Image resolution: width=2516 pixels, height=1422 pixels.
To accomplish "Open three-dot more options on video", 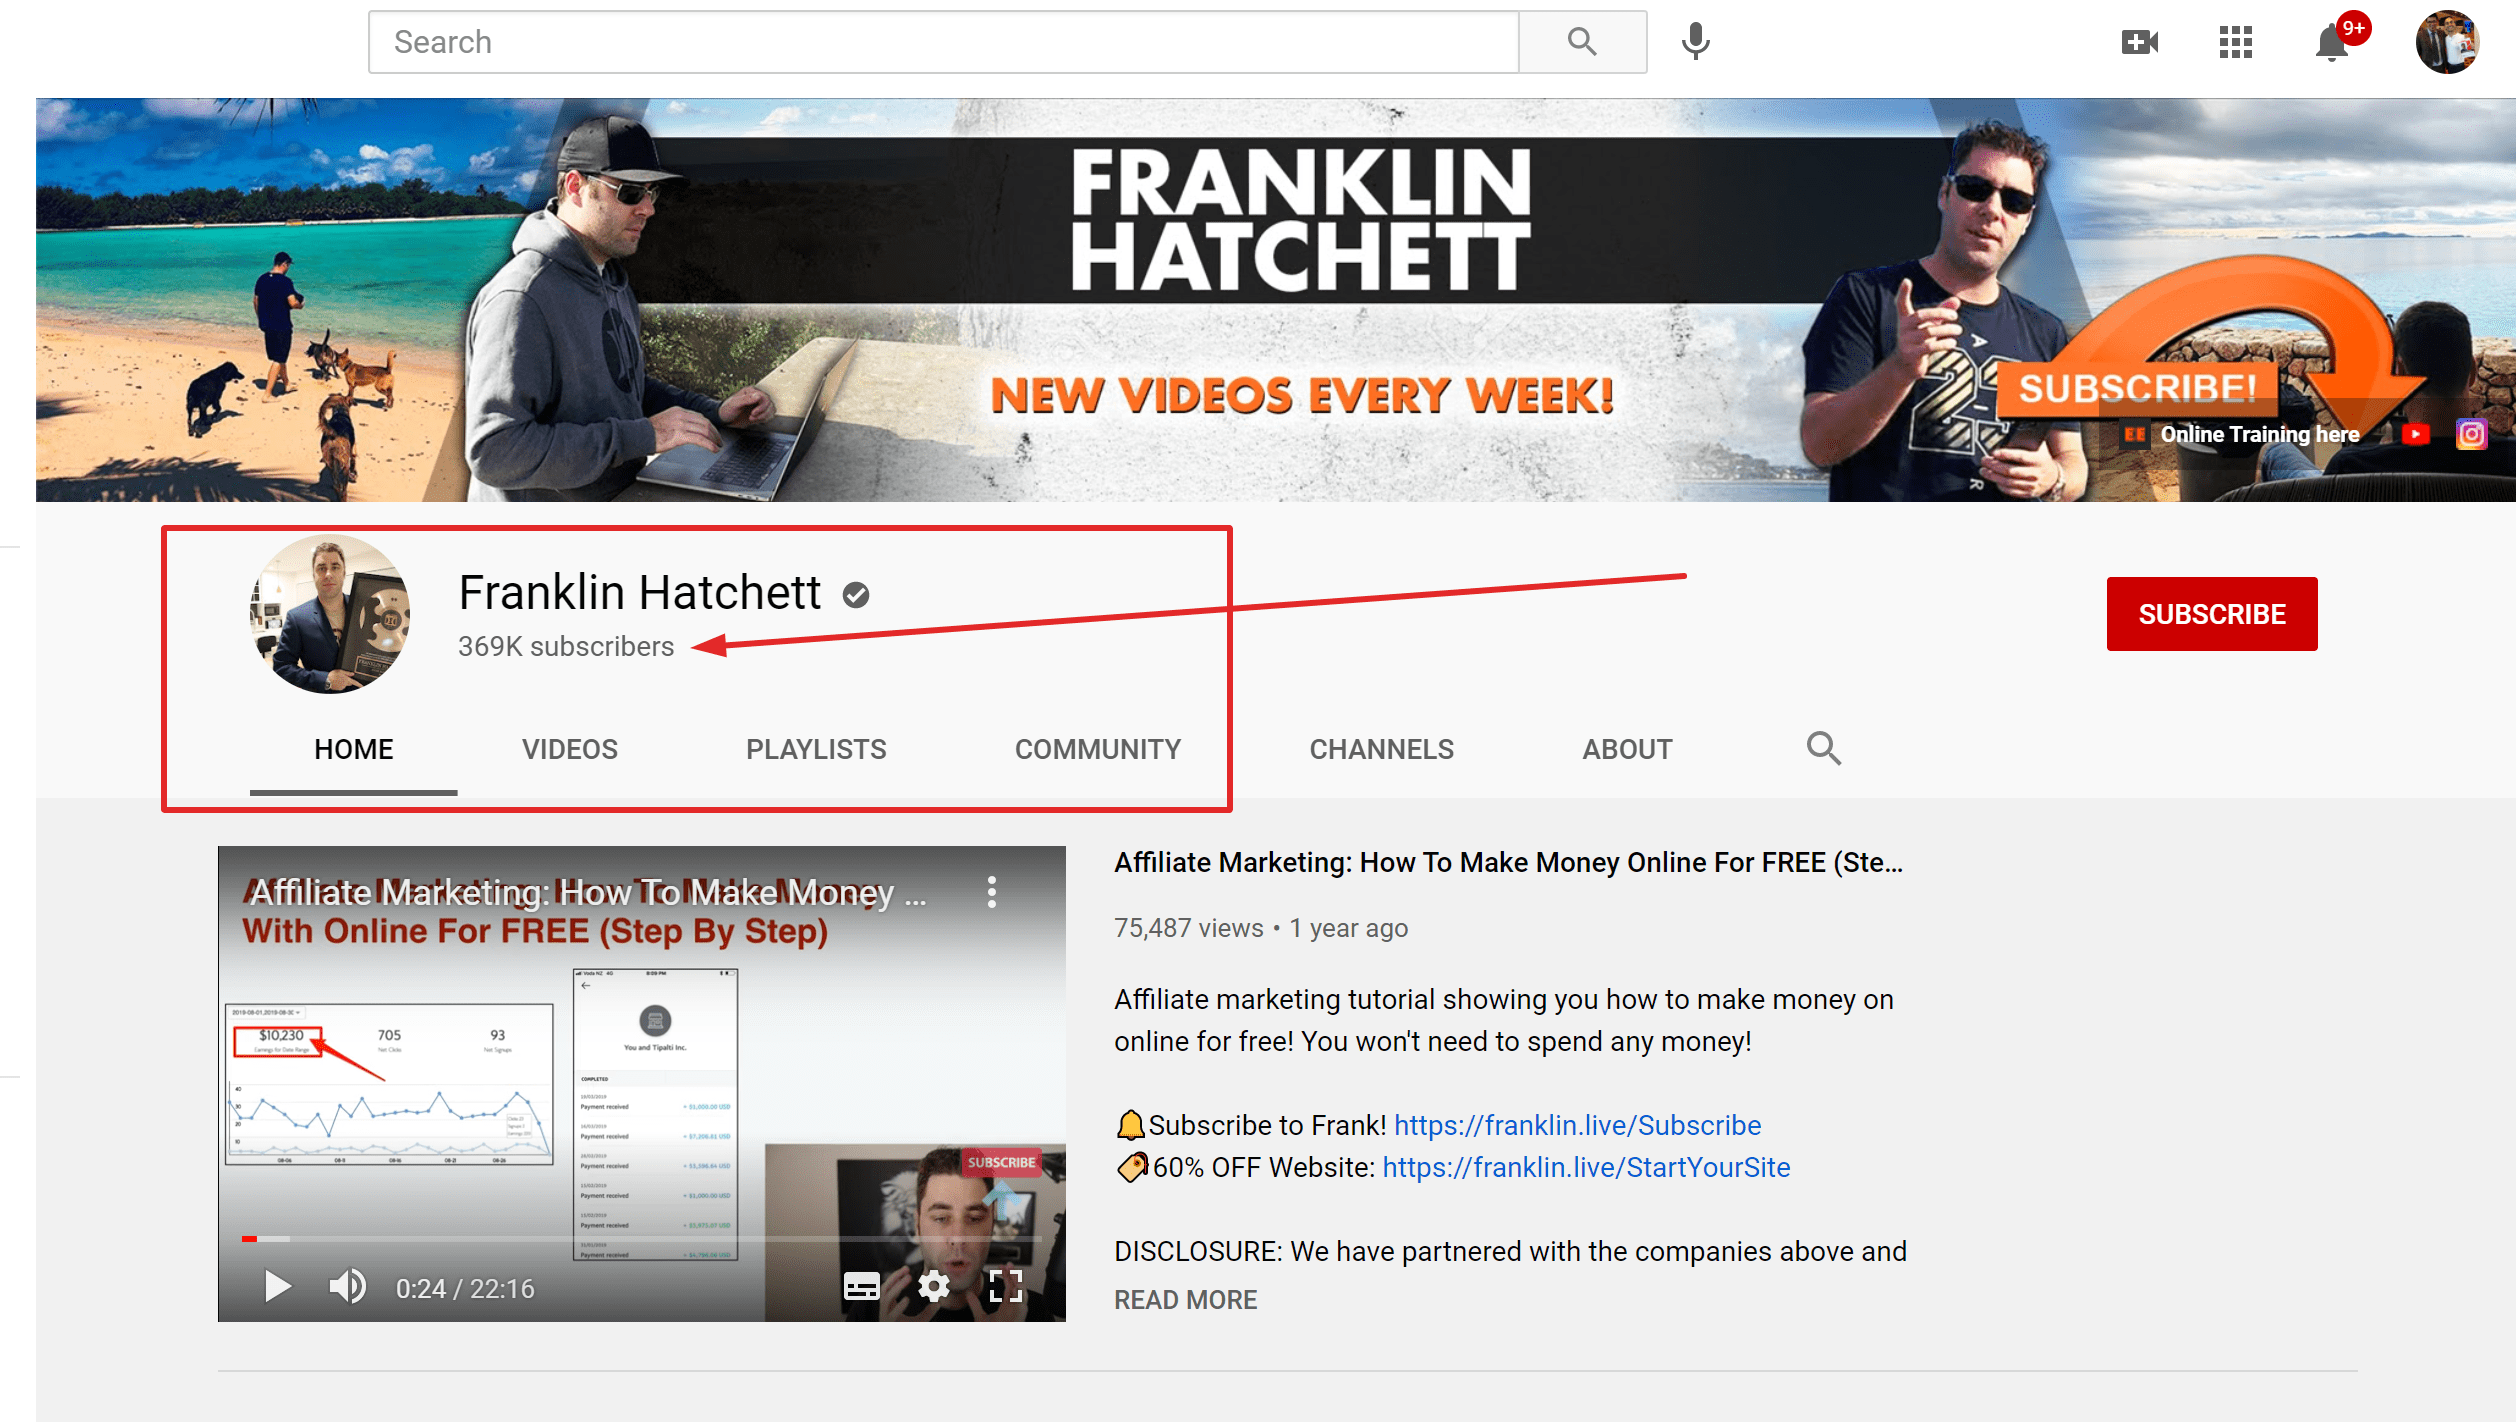I will tap(991, 892).
